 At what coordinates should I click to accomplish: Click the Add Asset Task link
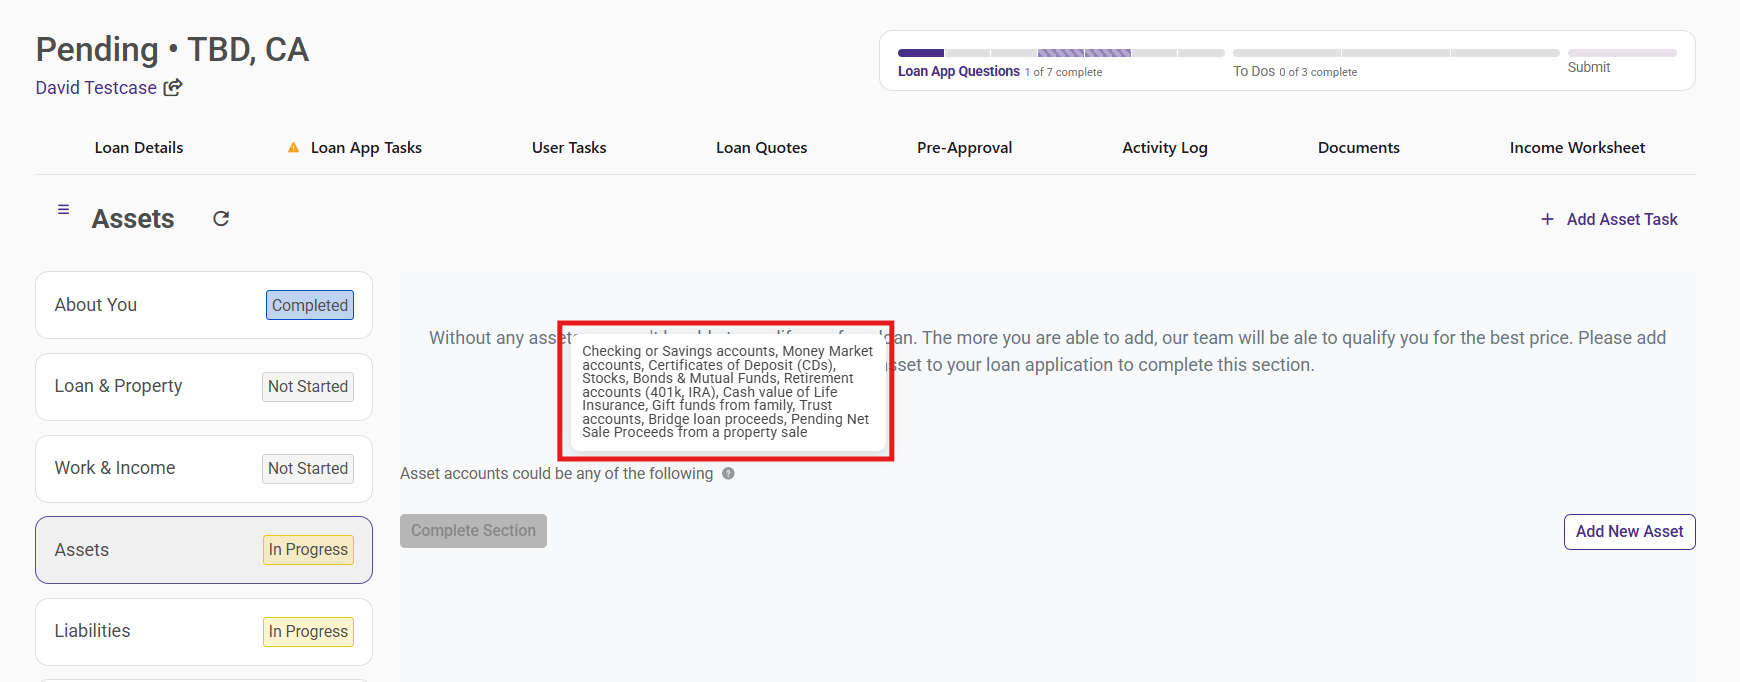(1622, 219)
